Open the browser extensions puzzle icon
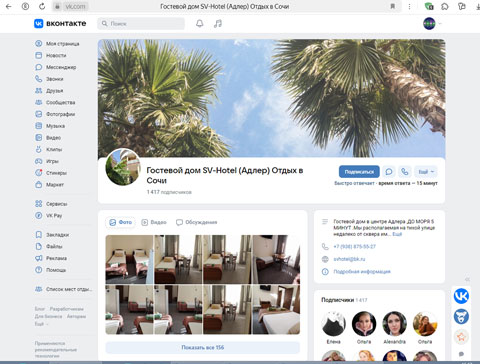480x364 pixels. [x=445, y=6]
